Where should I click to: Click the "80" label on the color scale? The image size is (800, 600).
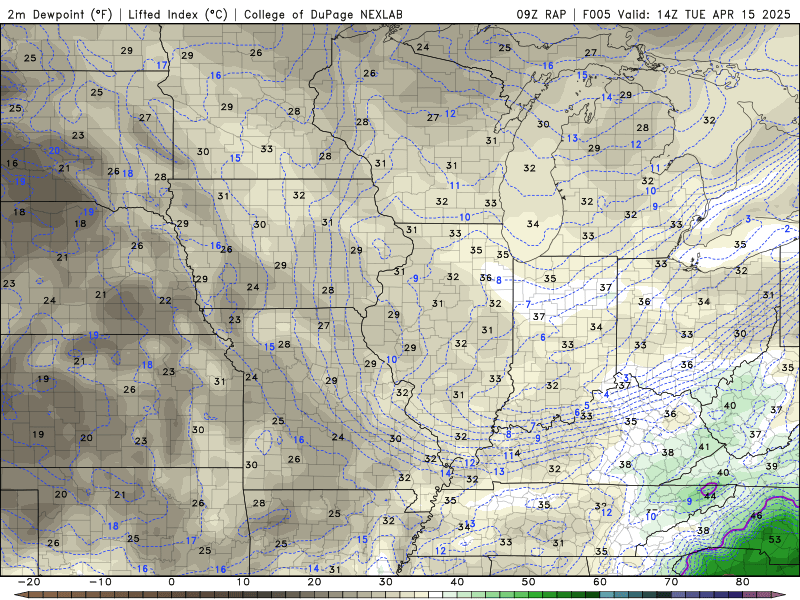coord(743,582)
